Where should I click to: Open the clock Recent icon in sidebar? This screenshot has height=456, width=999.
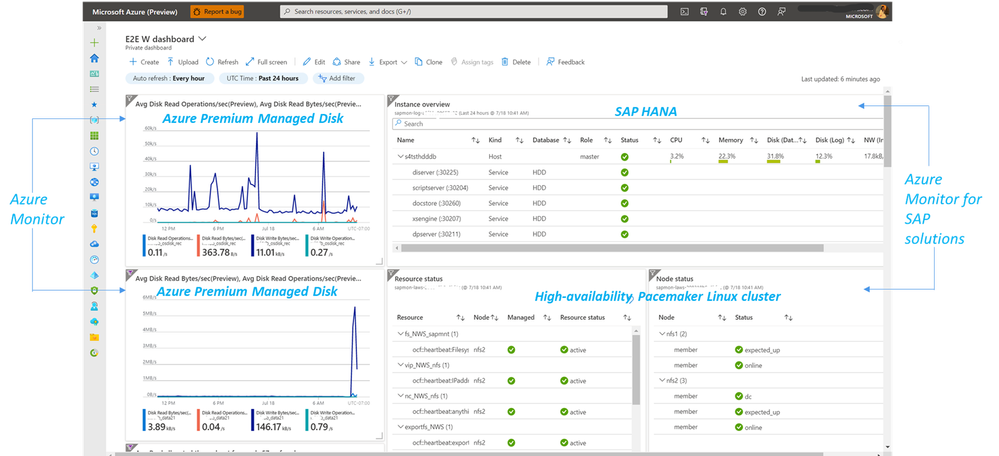(94, 151)
